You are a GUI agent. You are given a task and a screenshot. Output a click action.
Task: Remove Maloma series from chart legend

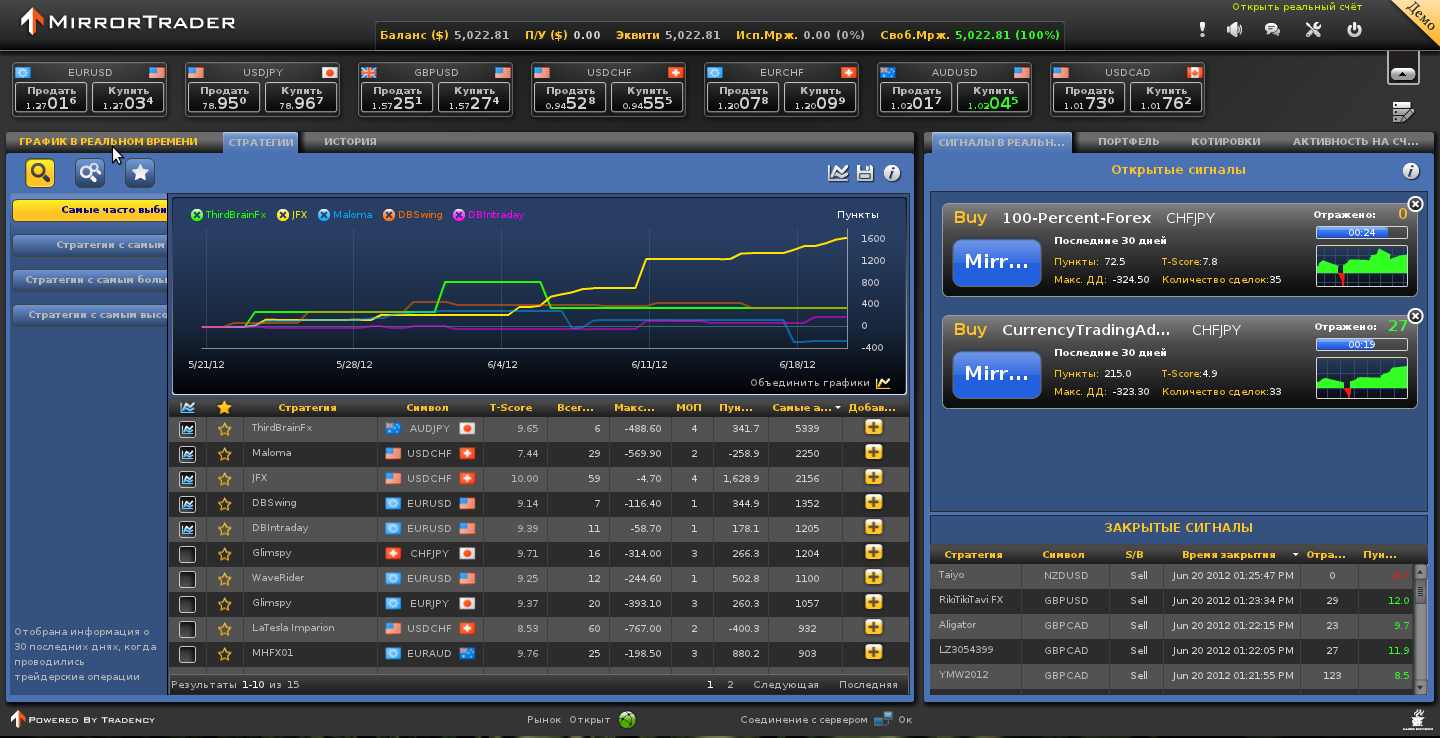pos(324,215)
